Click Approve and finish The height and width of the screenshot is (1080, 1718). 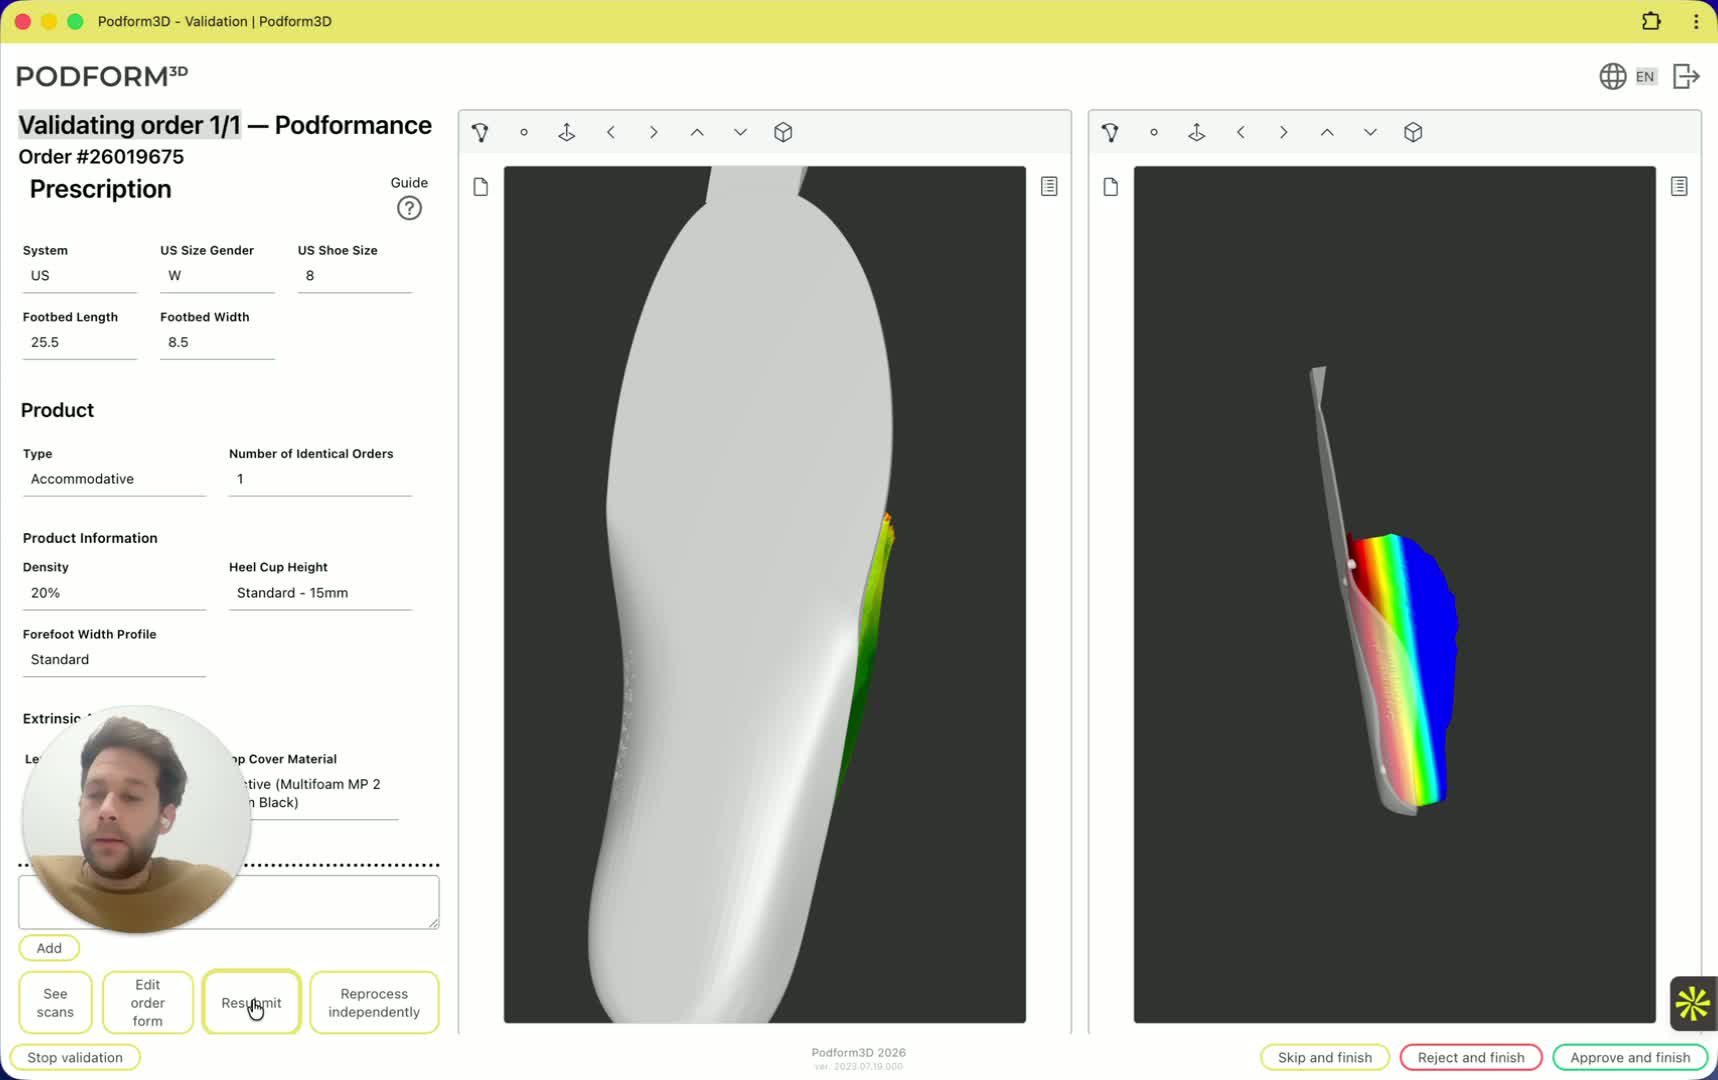[1630, 1057]
